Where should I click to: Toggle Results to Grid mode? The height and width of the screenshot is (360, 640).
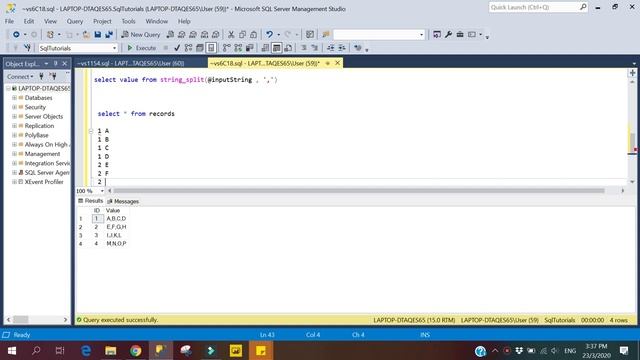coord(277,48)
